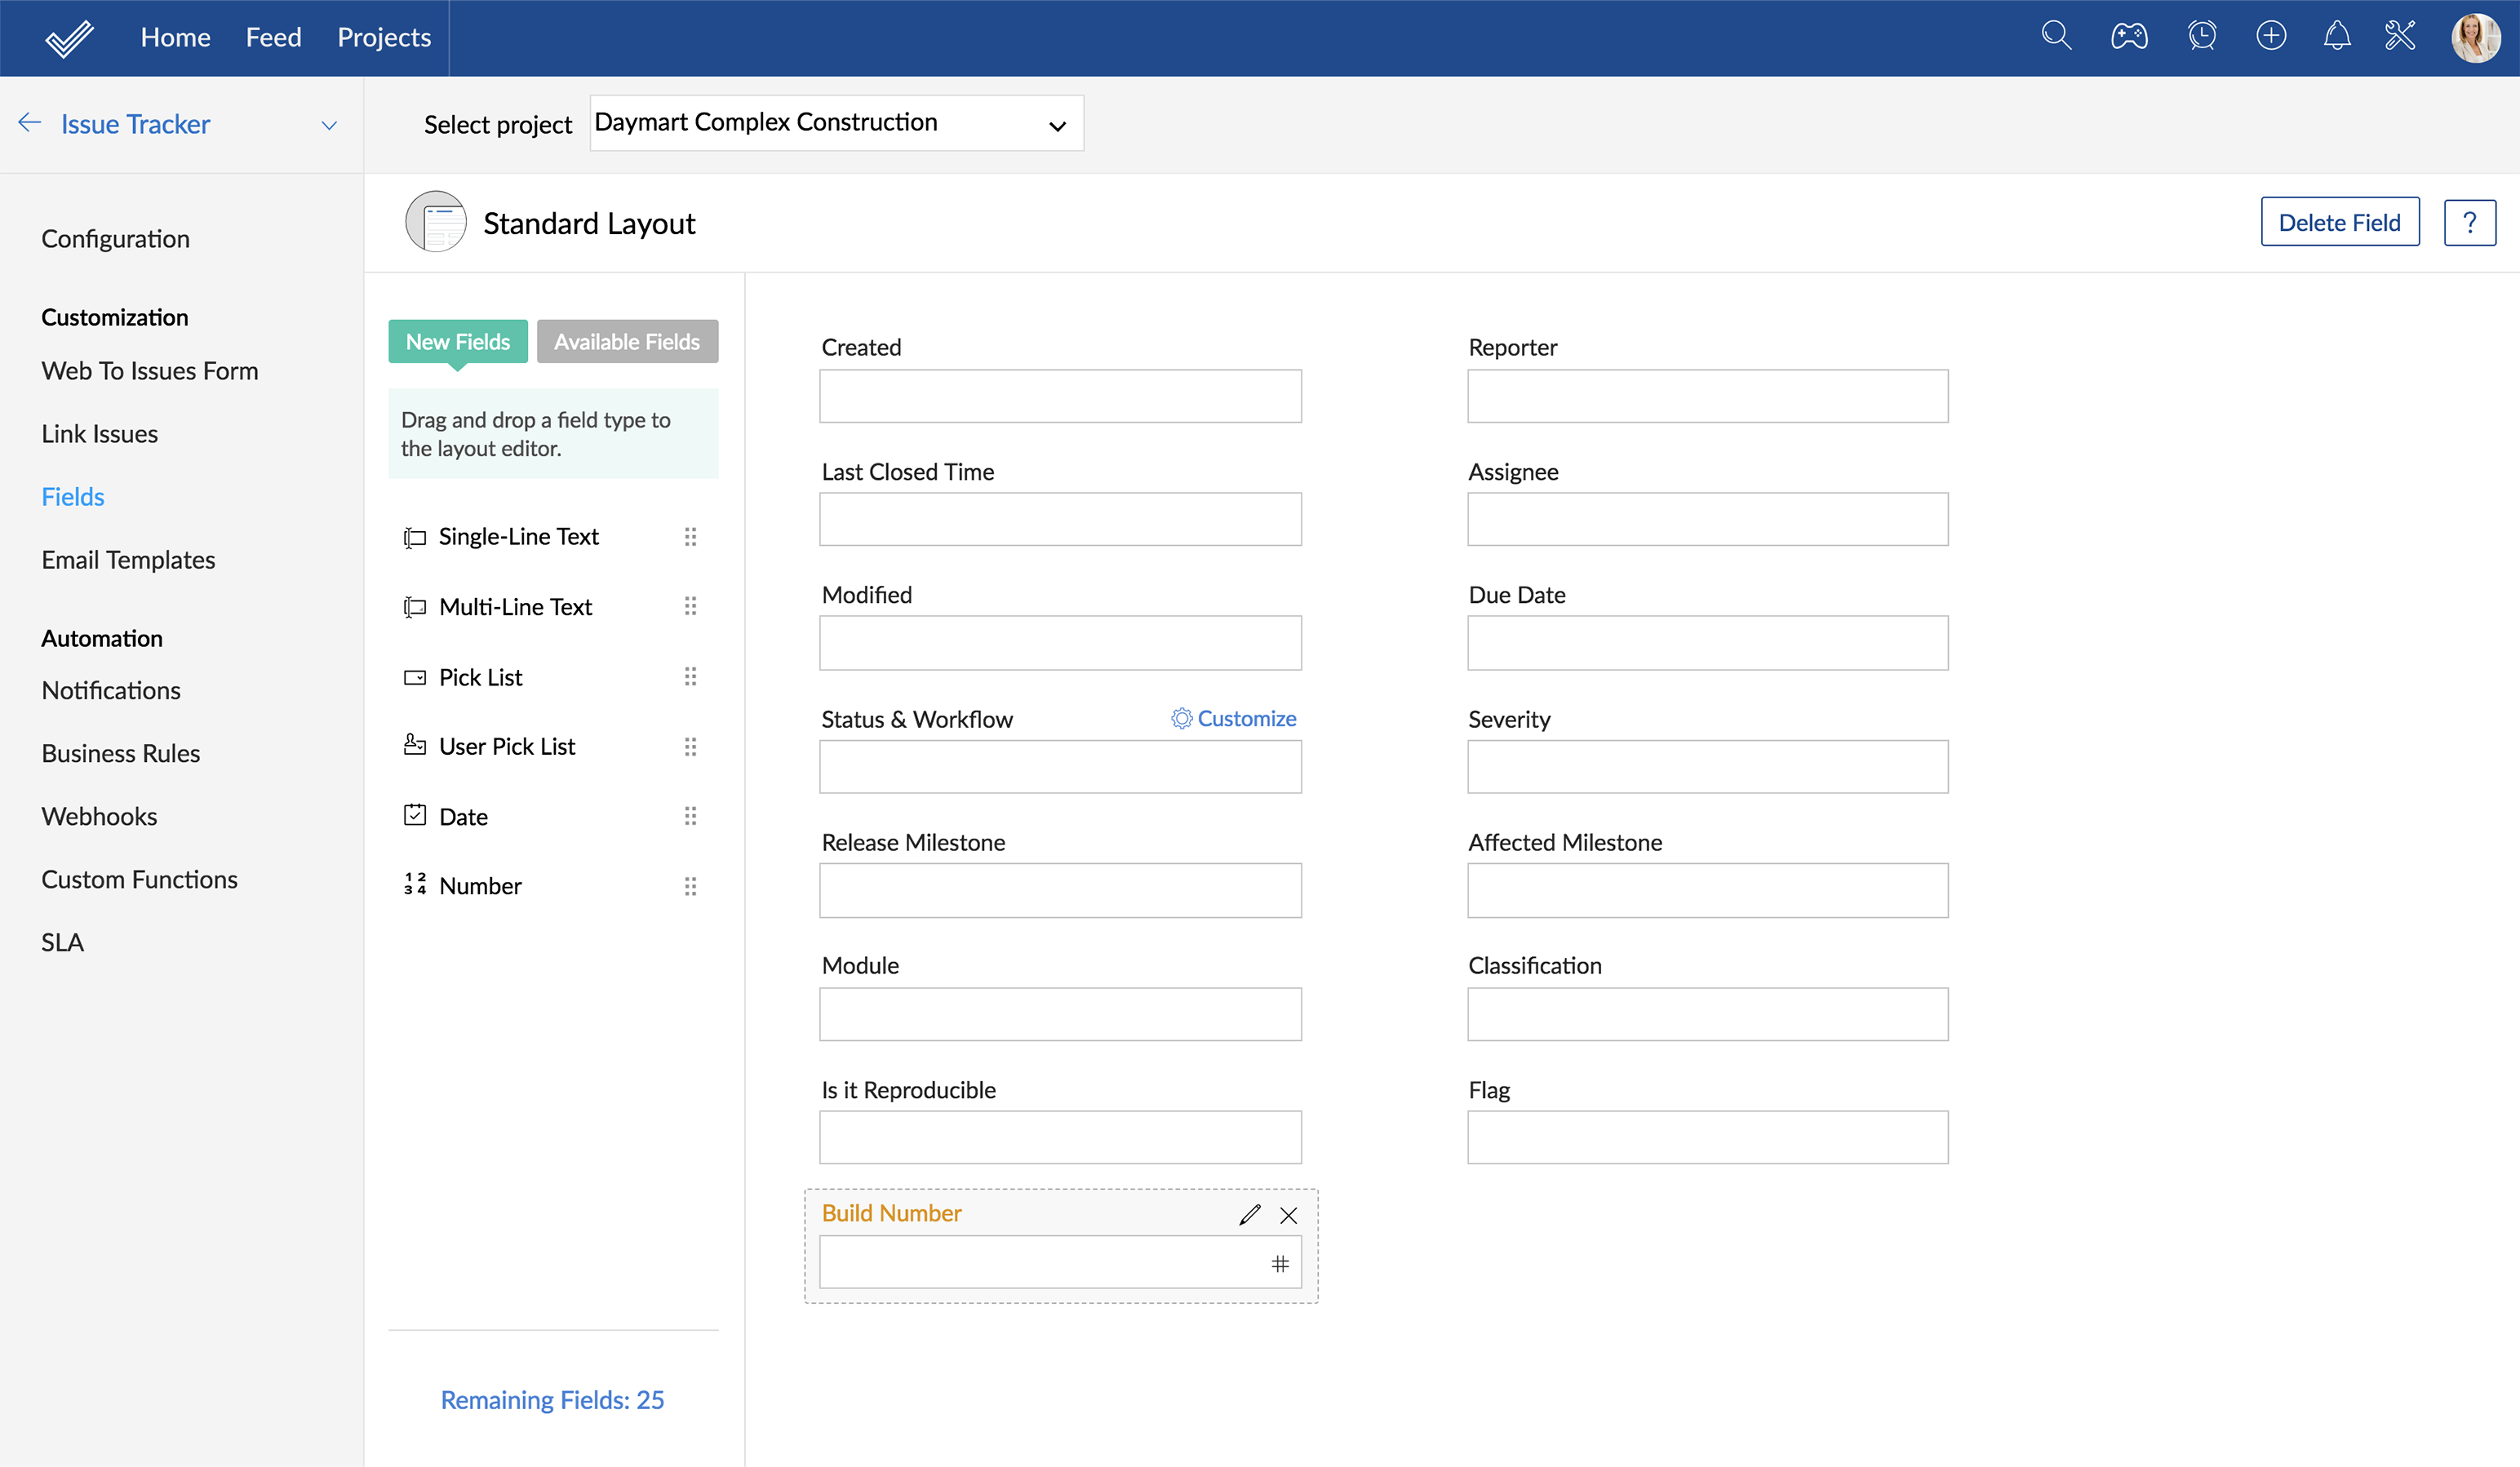Open the global search magnifier icon
This screenshot has width=2520, height=1467.
tap(2056, 36)
